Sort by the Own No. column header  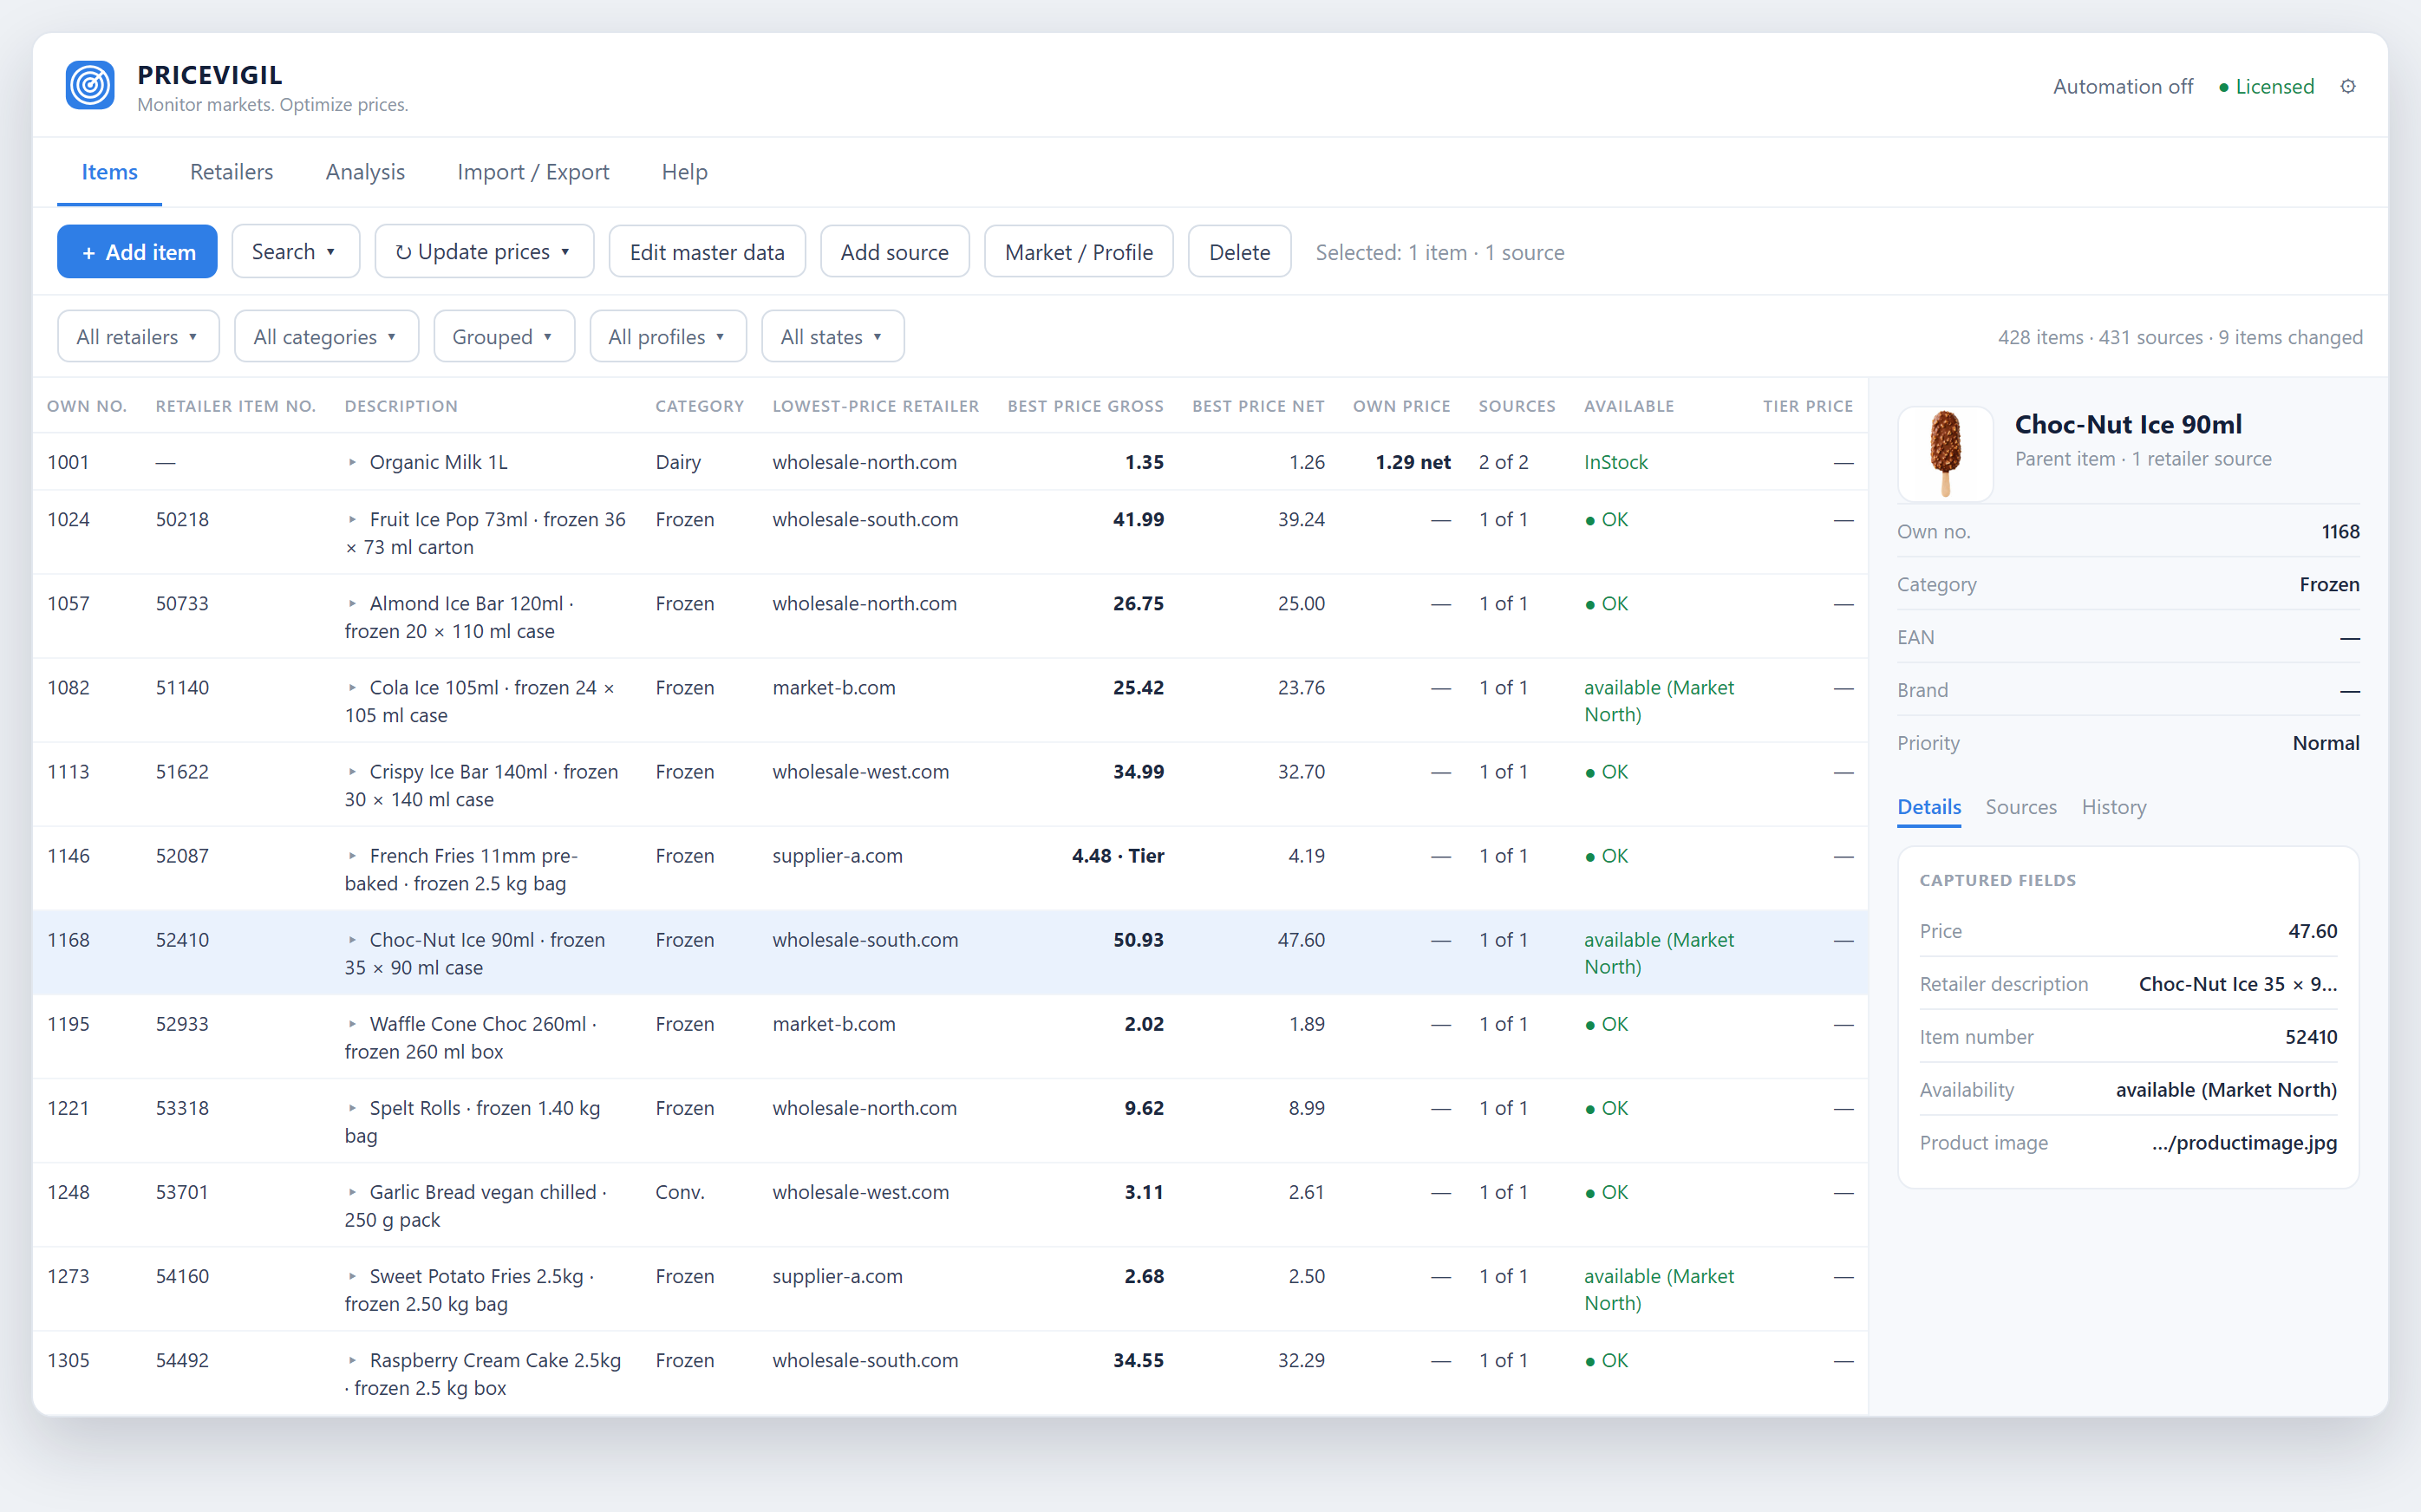click(87, 406)
